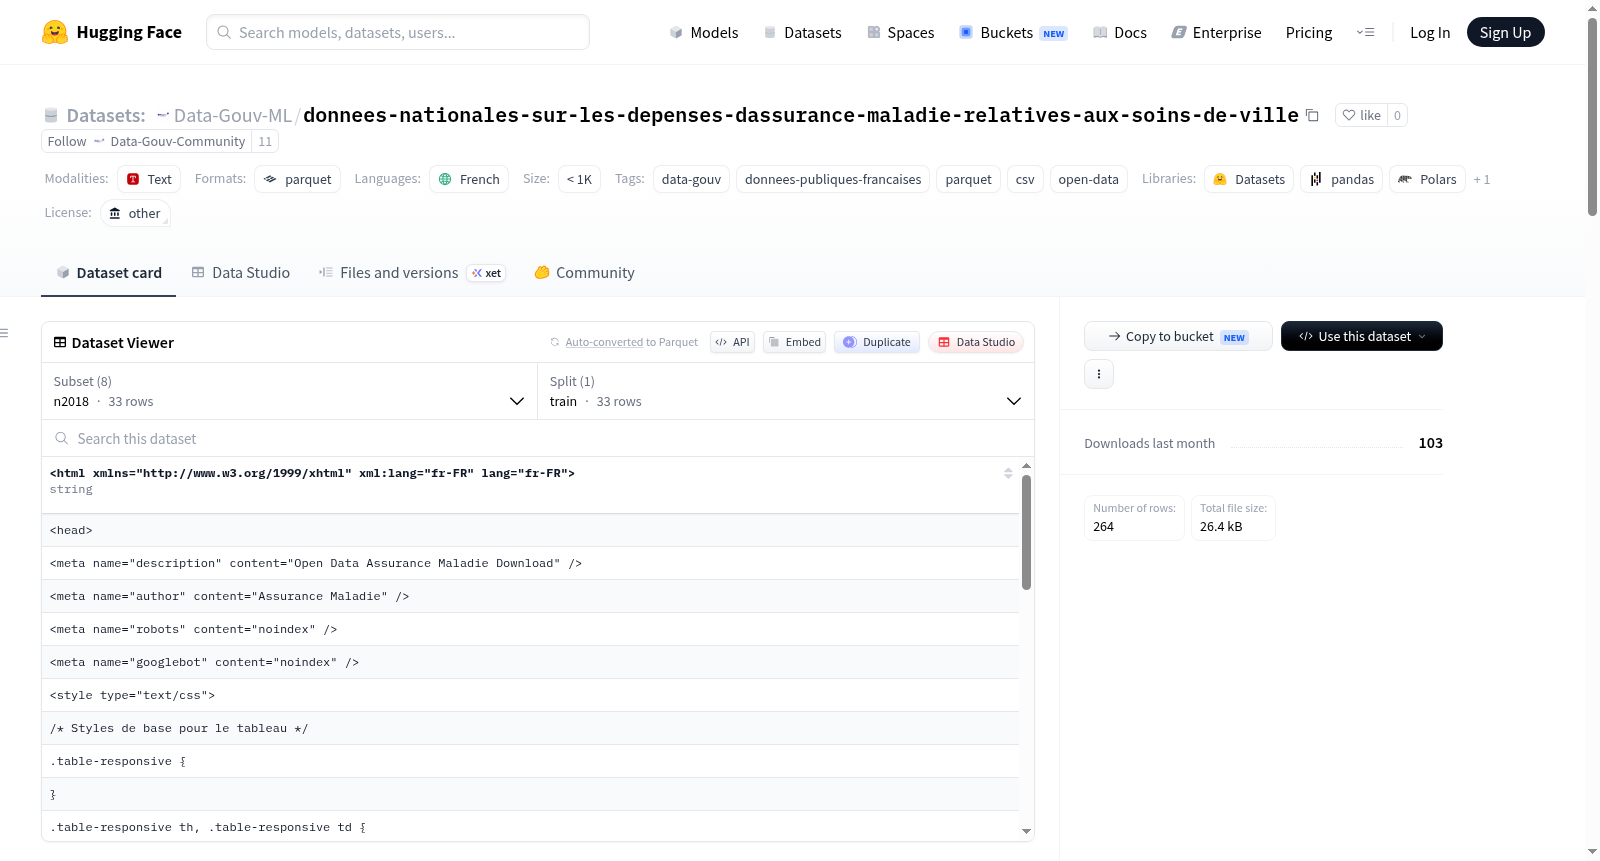Click the search magnifier in dataset search

tap(62, 438)
